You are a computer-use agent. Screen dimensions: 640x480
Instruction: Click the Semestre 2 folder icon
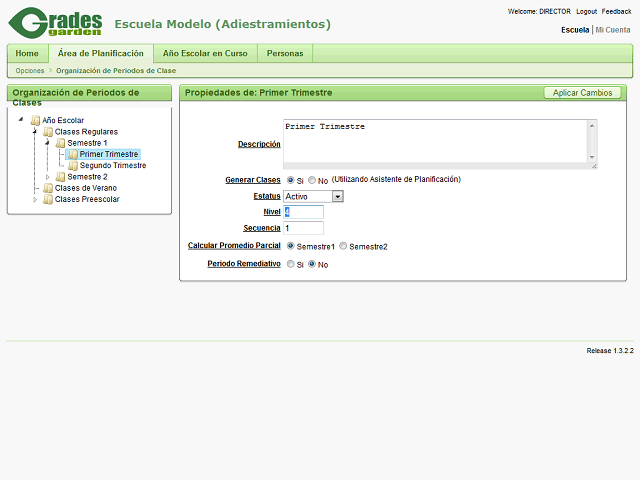(x=61, y=177)
